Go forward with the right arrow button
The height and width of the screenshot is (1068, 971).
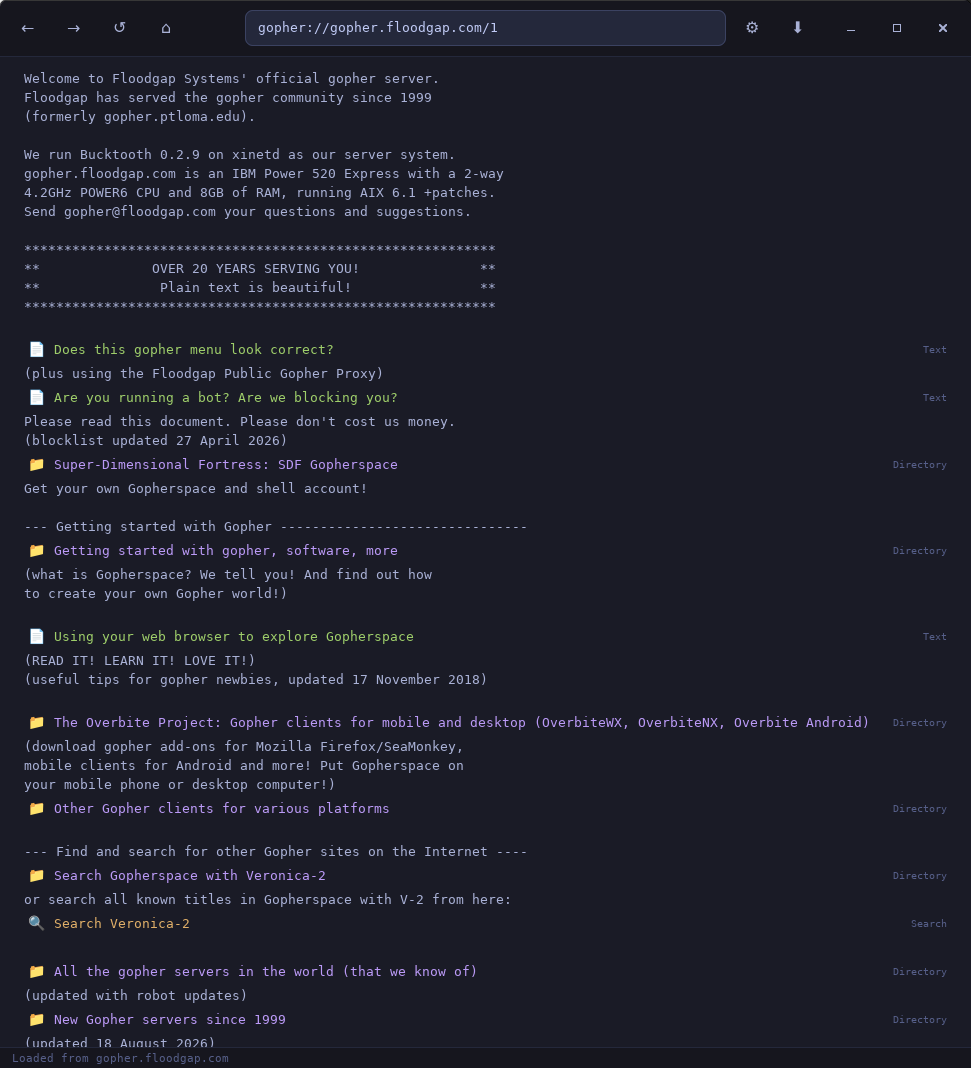coord(74,28)
